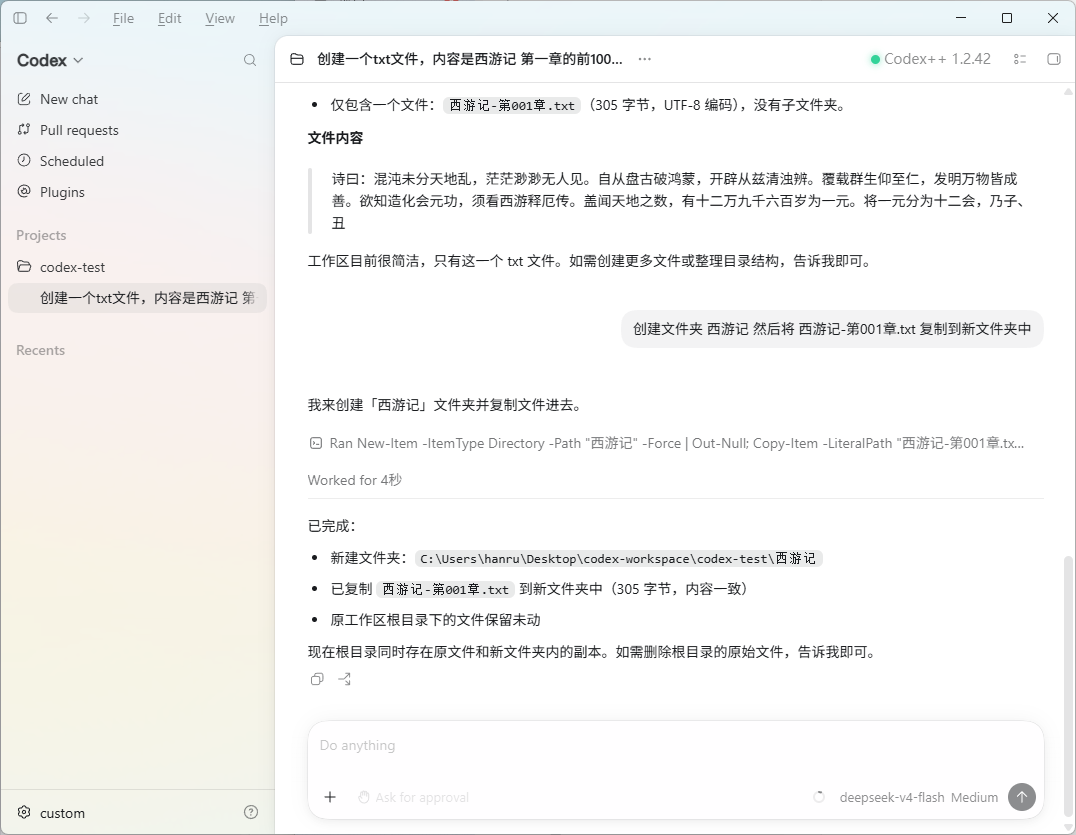Expand the Codex dropdown chevron
This screenshot has height=835, width=1076.
pyautogui.click(x=78, y=60)
